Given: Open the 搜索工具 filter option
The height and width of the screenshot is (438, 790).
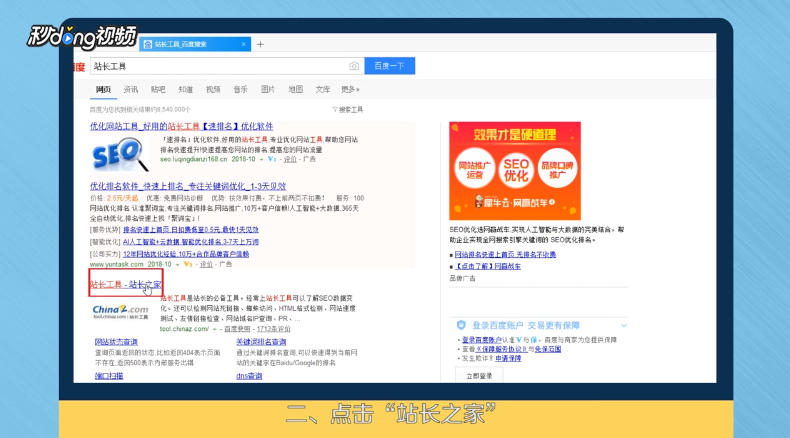Looking at the screenshot, I should (x=348, y=109).
